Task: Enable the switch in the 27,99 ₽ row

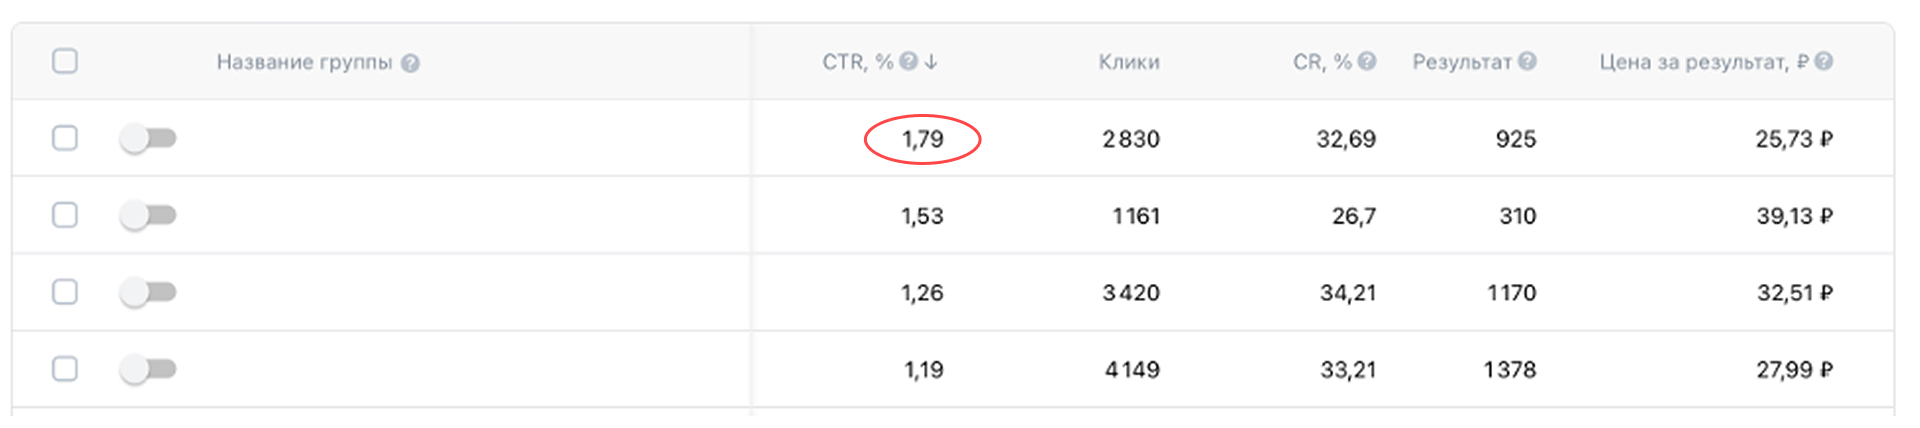Action: pos(148,369)
